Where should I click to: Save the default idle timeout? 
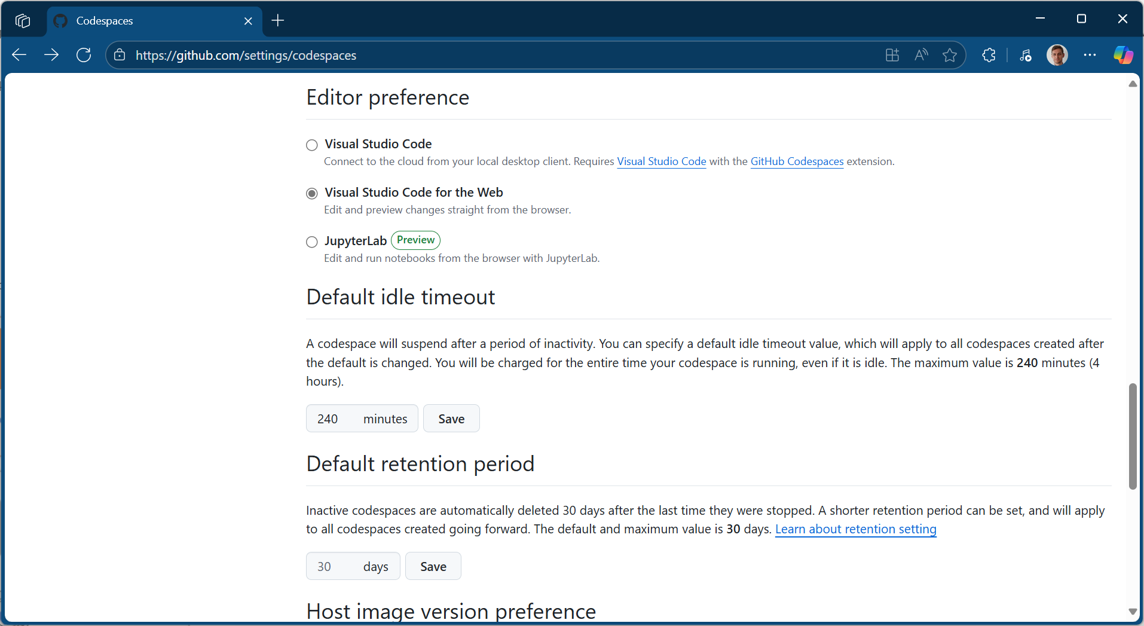[451, 419]
